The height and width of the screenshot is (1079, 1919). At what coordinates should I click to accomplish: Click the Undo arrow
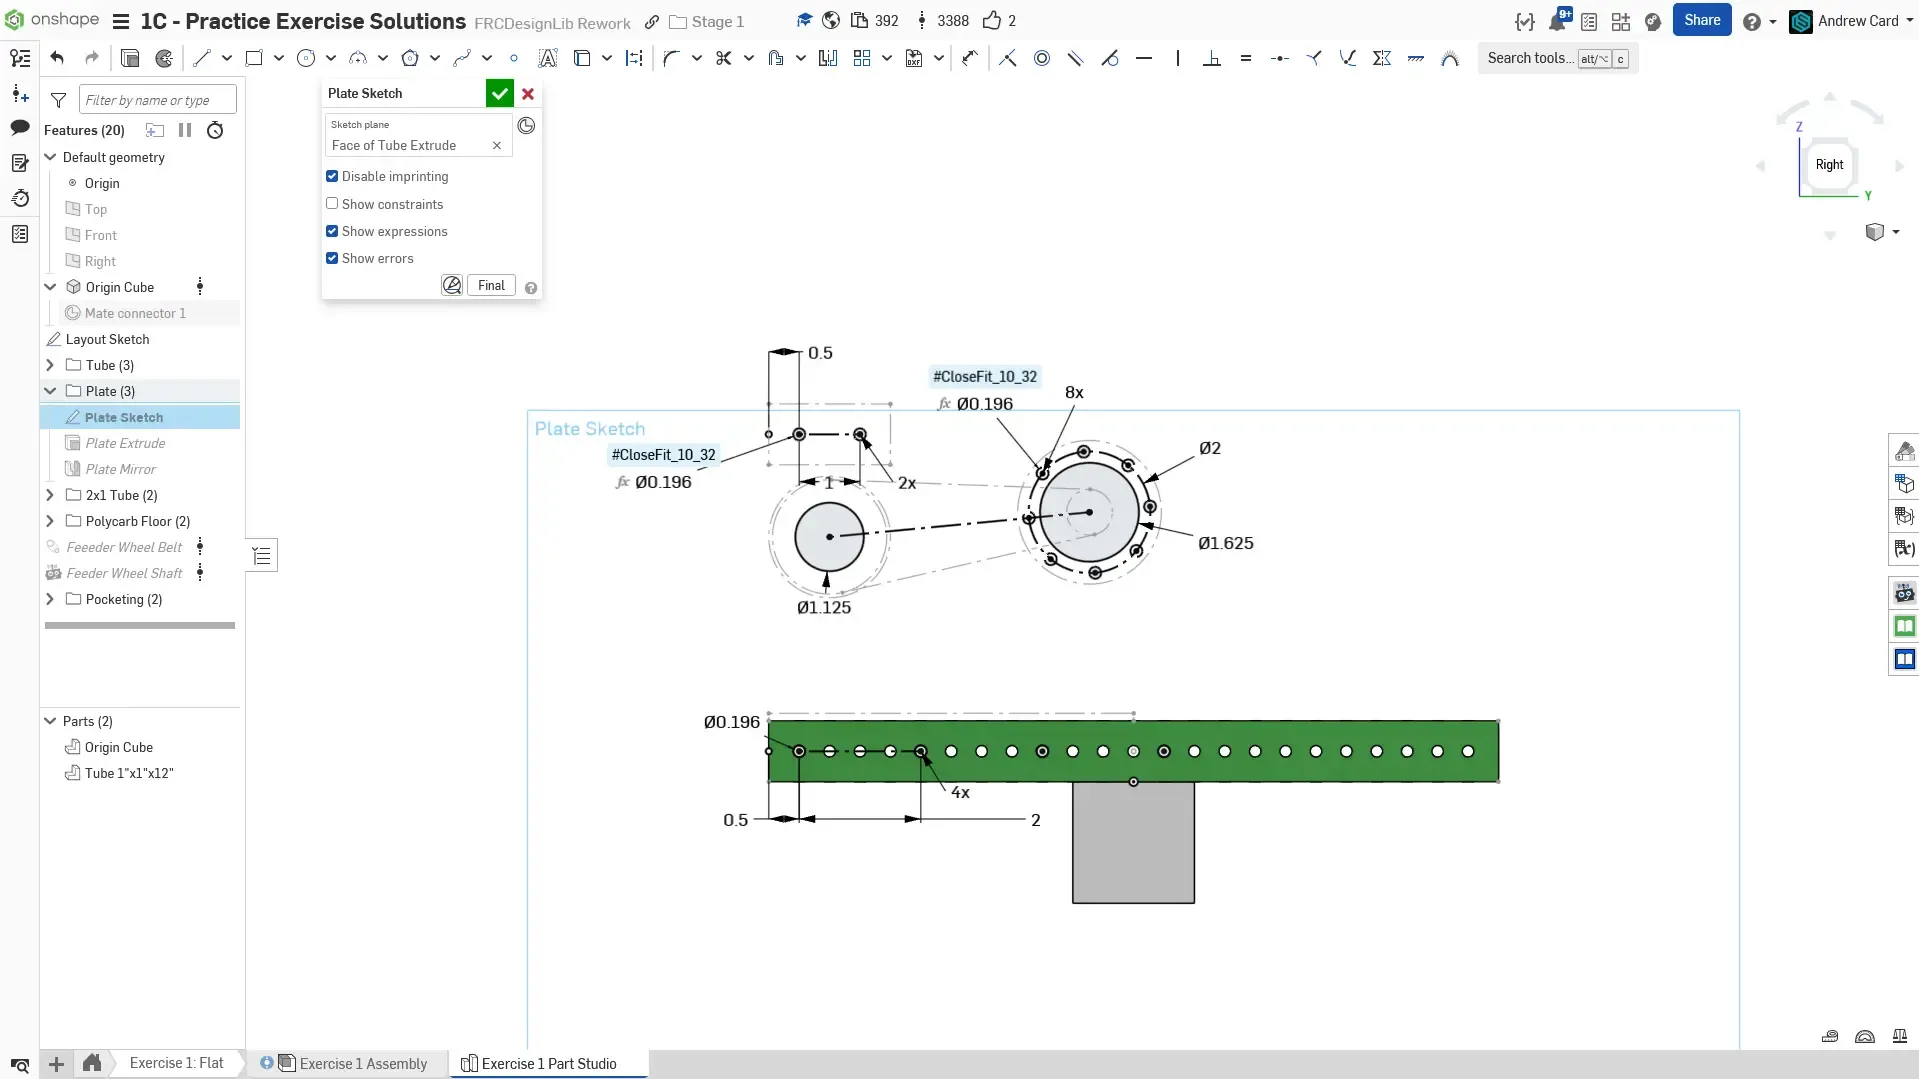(x=57, y=58)
